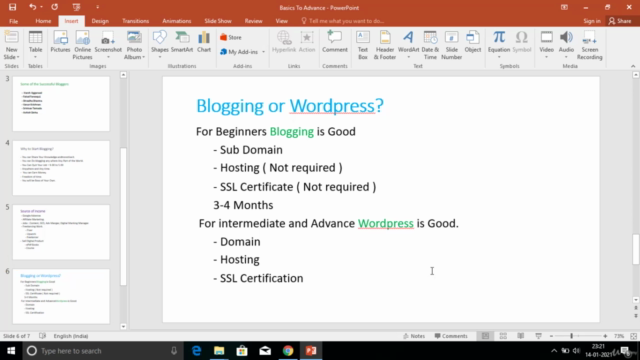Viewport: 640px width, 360px height.
Task: Switch to Reading View
Action: (x=520, y=336)
